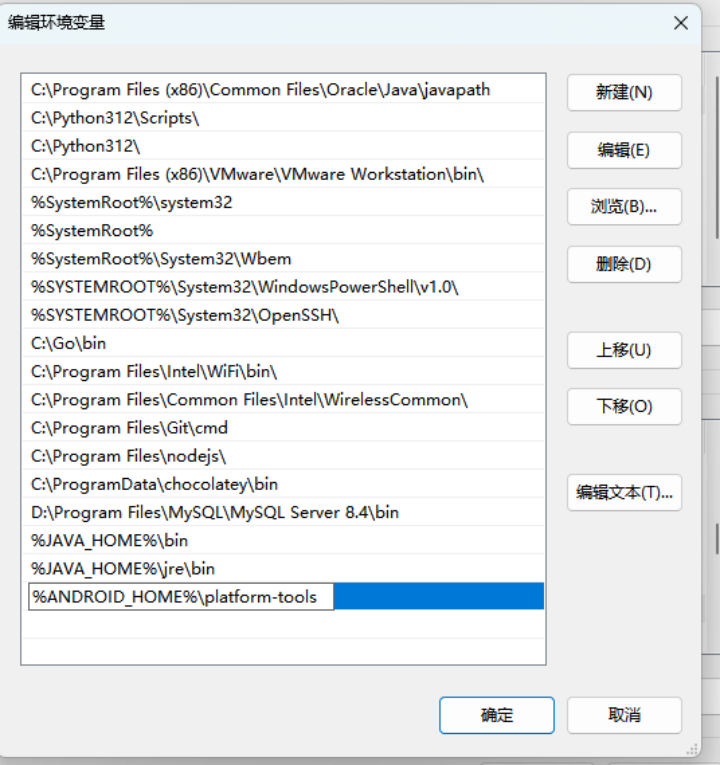Select C:\Python312\Scripts\ entry

[283, 118]
